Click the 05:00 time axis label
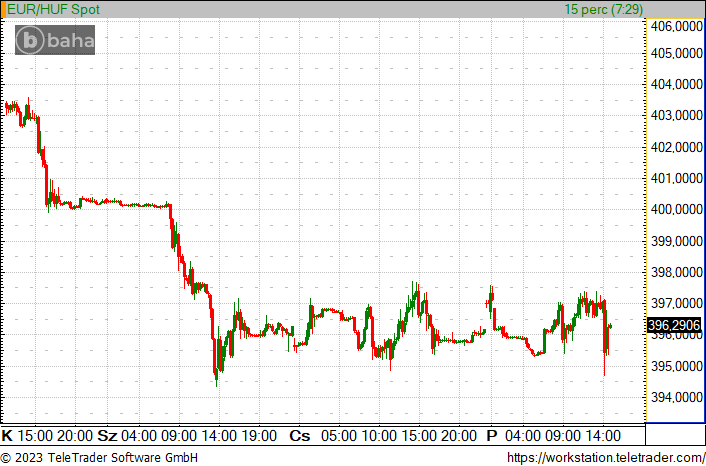 338,436
